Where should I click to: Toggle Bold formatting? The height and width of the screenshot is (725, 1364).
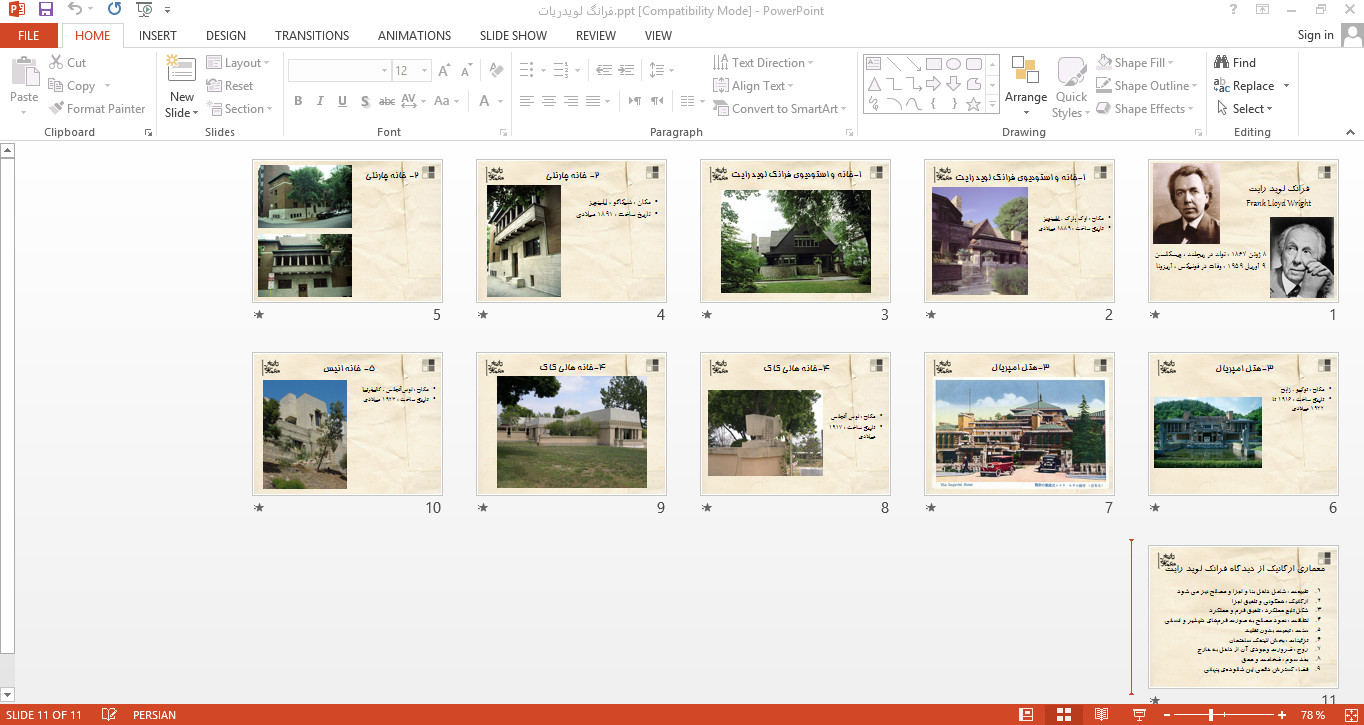pos(298,101)
